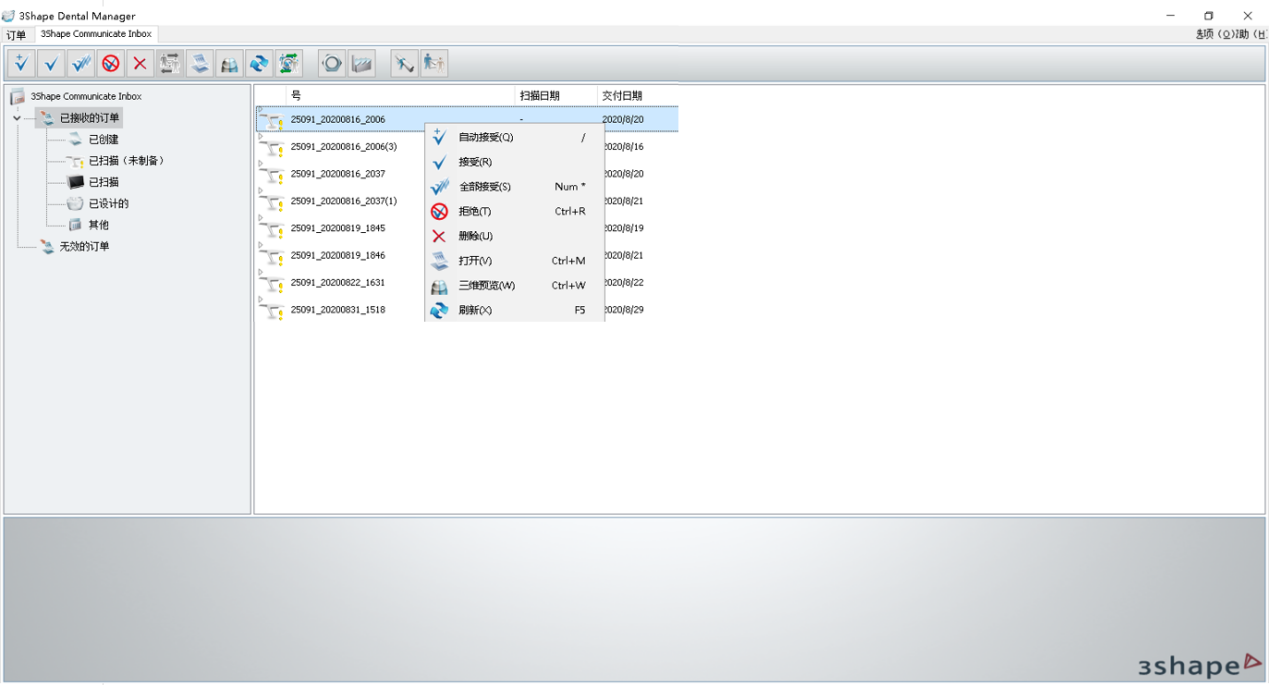Screen dimensions: 1269x685
Task: Click the open order toolbar icon
Action: (x=200, y=64)
